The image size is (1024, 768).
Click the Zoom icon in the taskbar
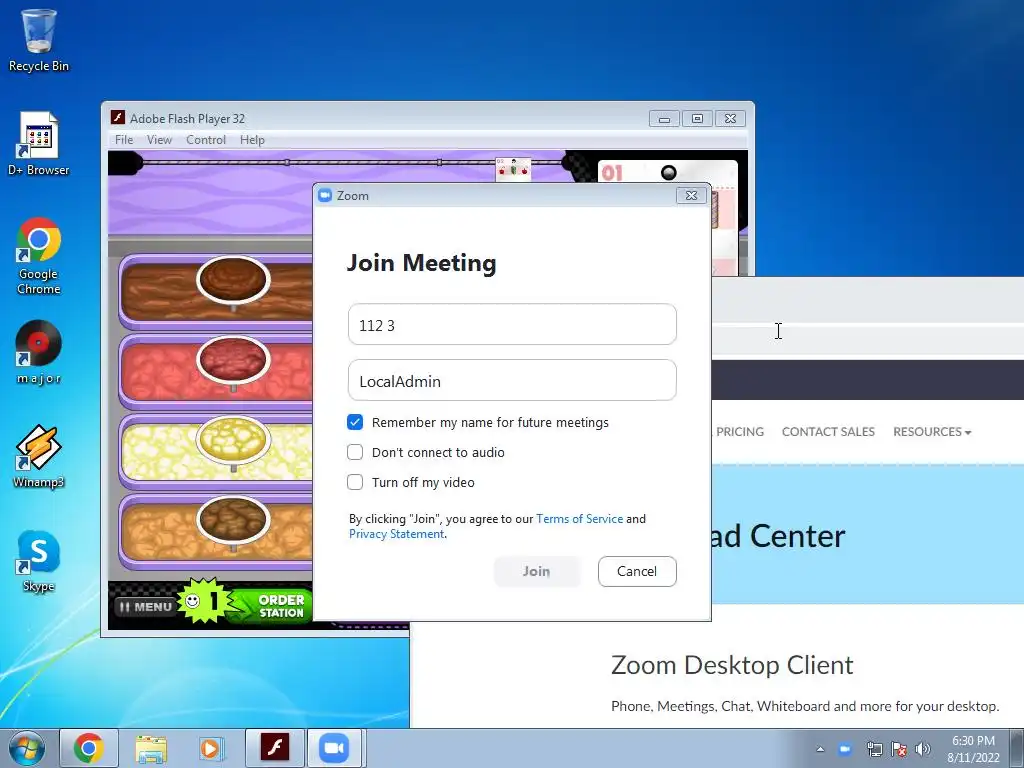334,748
